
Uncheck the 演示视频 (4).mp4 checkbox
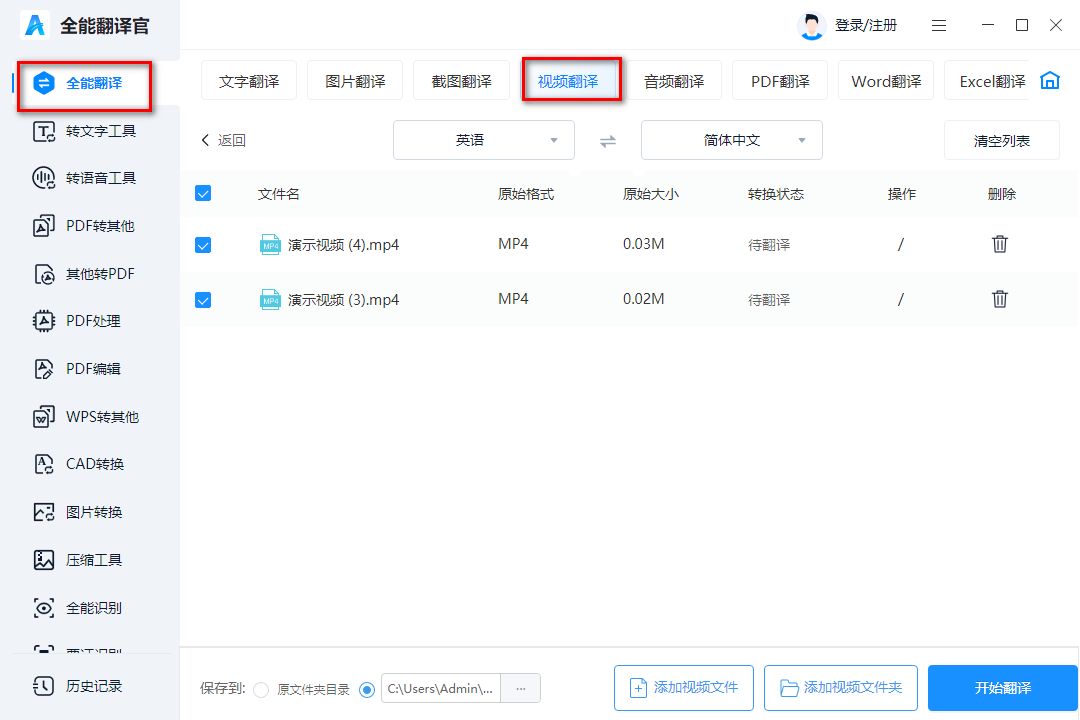click(203, 245)
